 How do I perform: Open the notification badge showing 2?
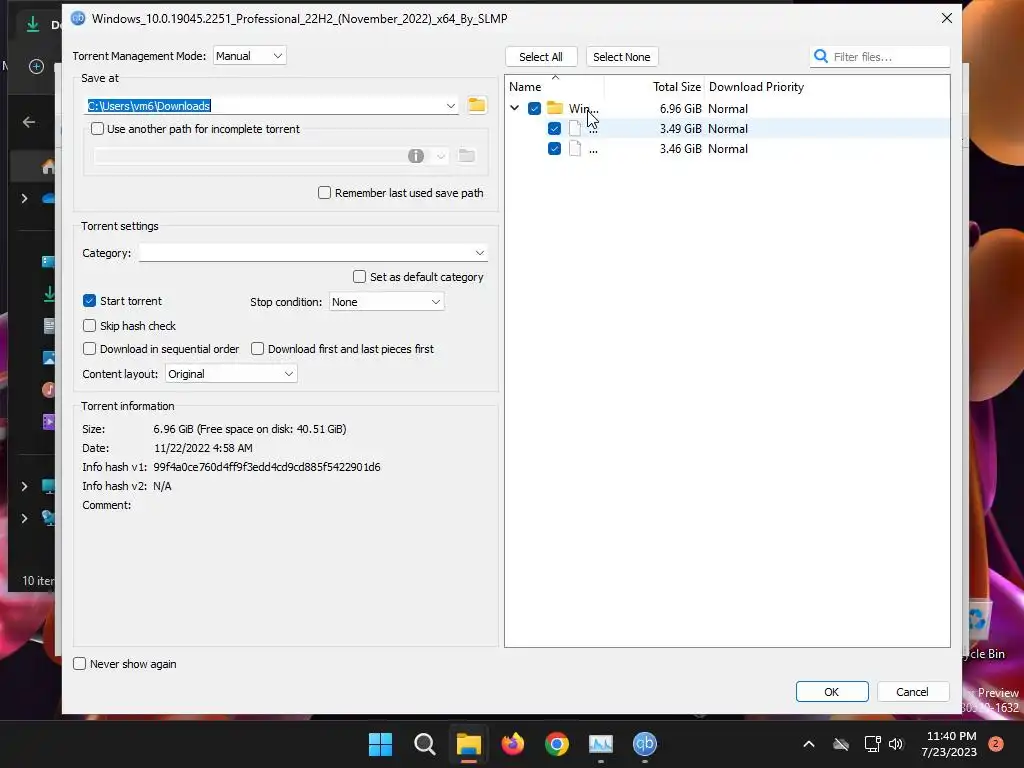click(x=996, y=744)
